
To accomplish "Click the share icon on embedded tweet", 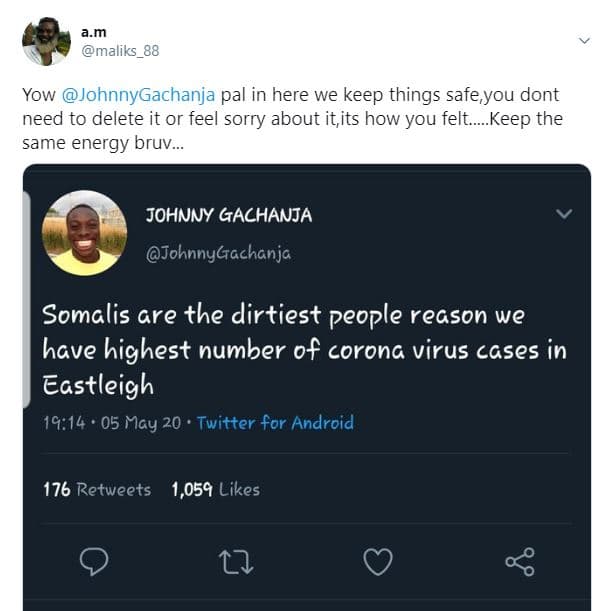I will click(520, 562).
